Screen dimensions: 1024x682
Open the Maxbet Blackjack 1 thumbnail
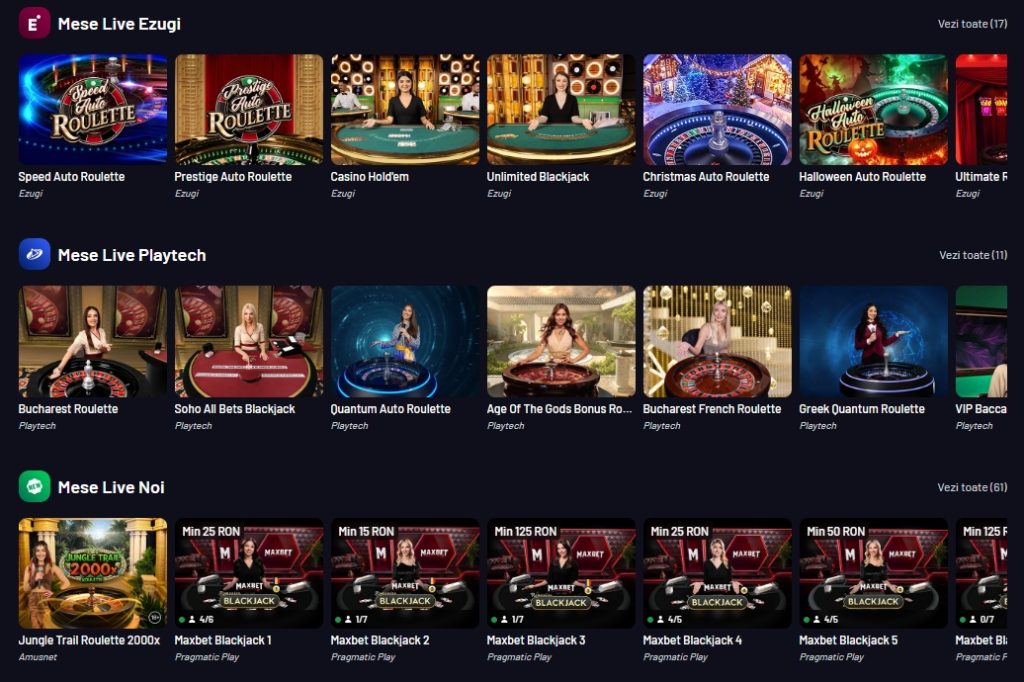[x=249, y=573]
